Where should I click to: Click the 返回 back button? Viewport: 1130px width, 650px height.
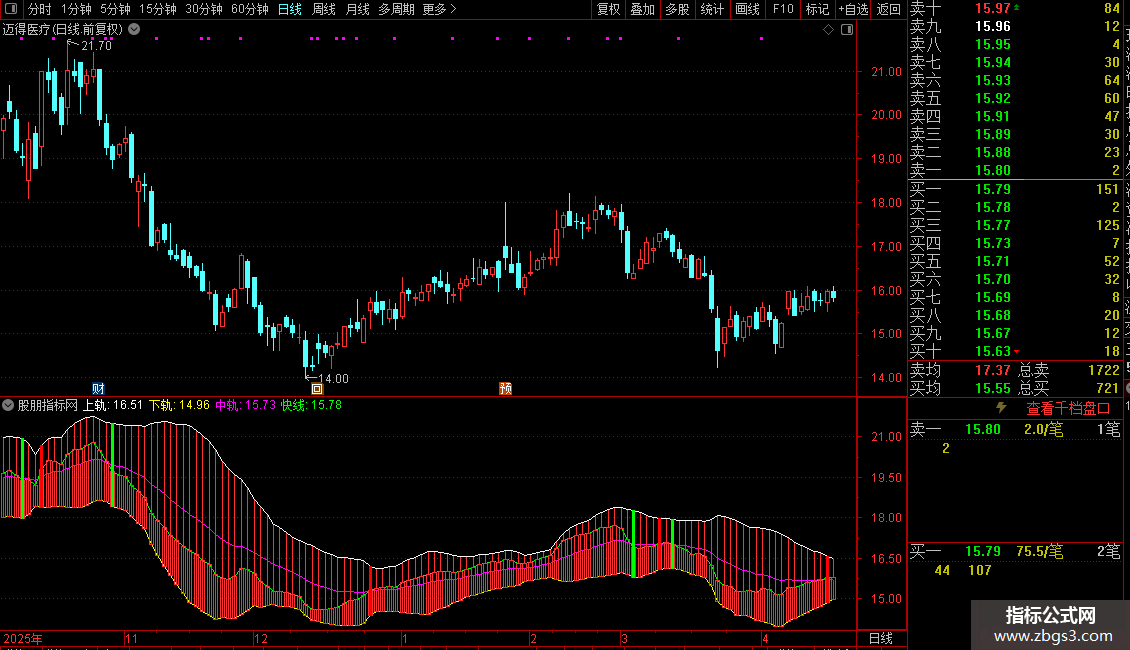click(888, 9)
